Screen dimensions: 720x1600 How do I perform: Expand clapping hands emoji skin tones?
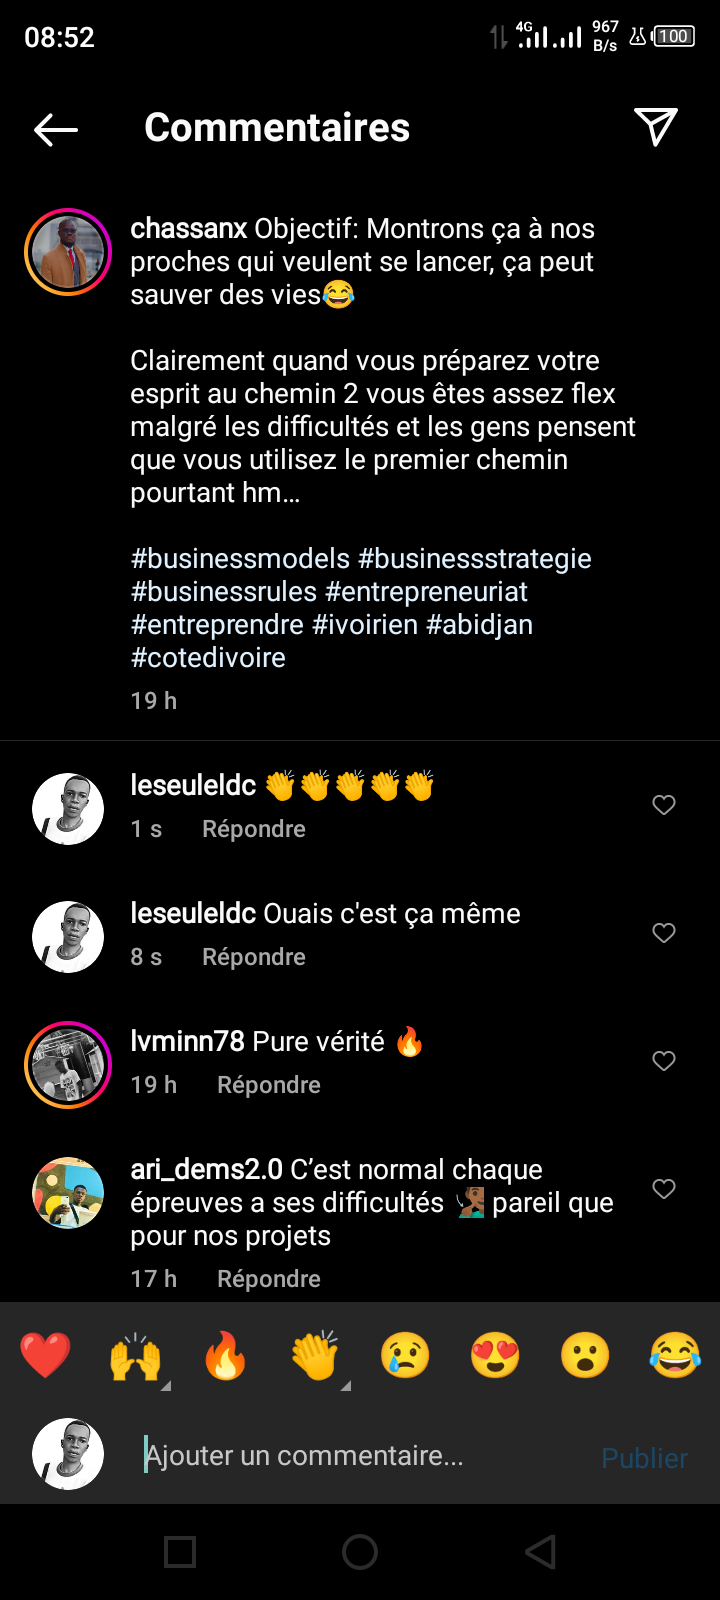346,1385
